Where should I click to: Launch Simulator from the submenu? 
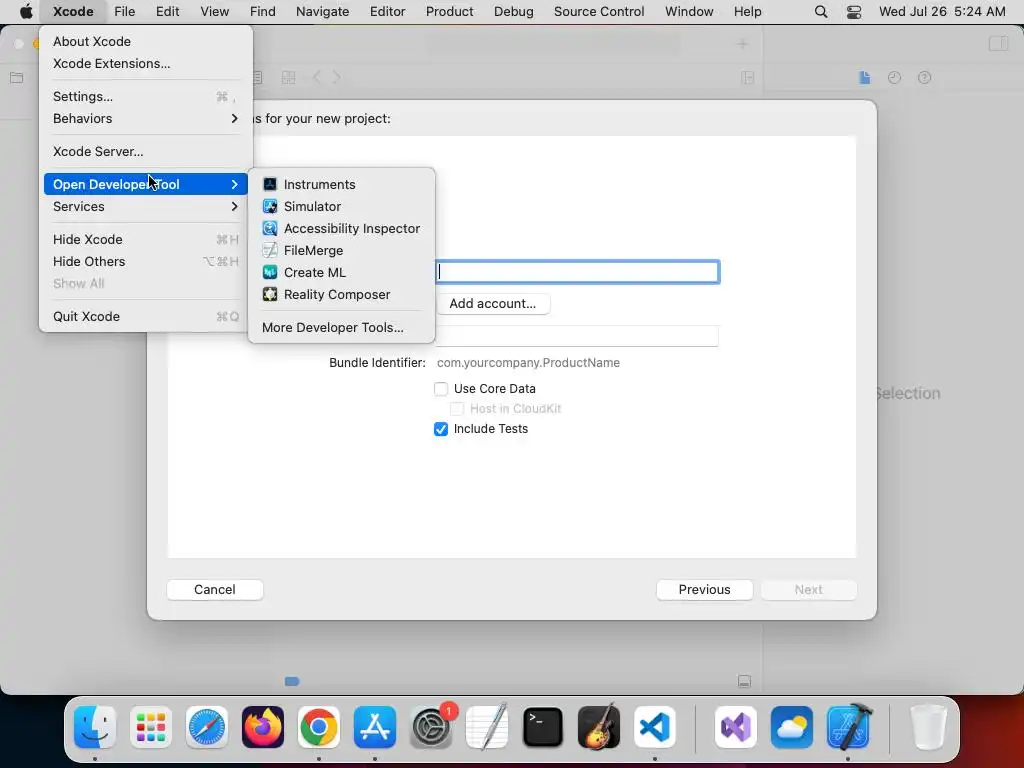pos(341,206)
